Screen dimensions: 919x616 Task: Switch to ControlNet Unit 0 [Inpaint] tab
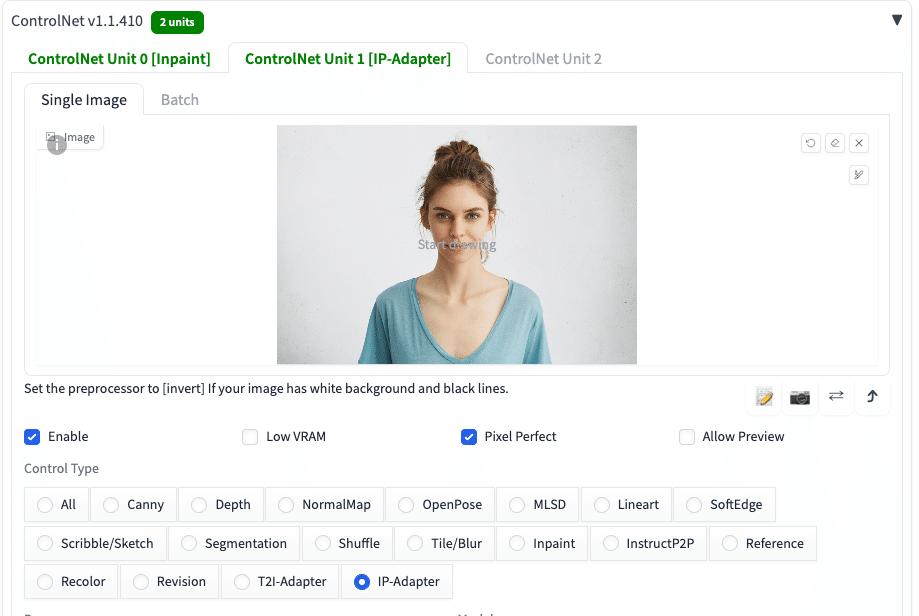pyautogui.click(x=119, y=59)
